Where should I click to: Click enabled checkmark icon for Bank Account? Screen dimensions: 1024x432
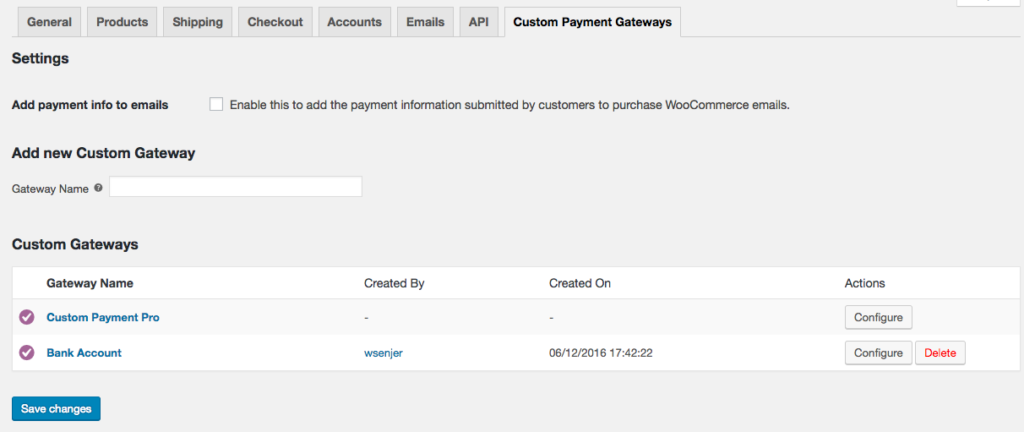pyautogui.click(x=26, y=353)
